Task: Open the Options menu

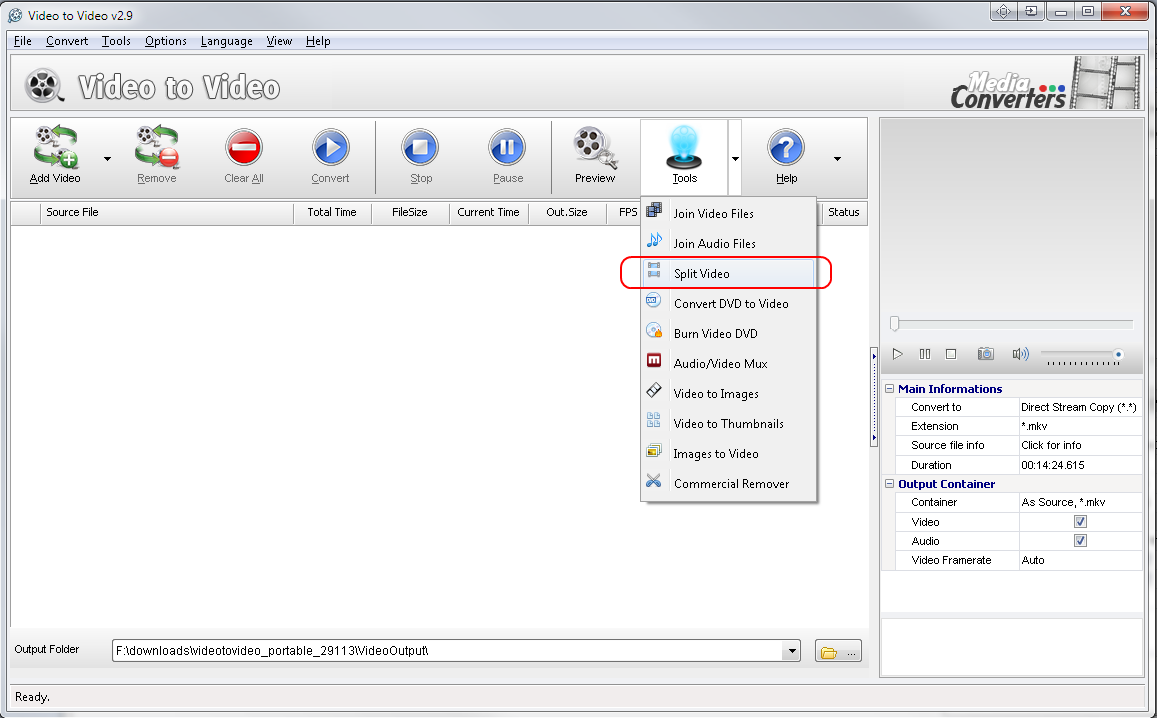Action: pos(165,41)
